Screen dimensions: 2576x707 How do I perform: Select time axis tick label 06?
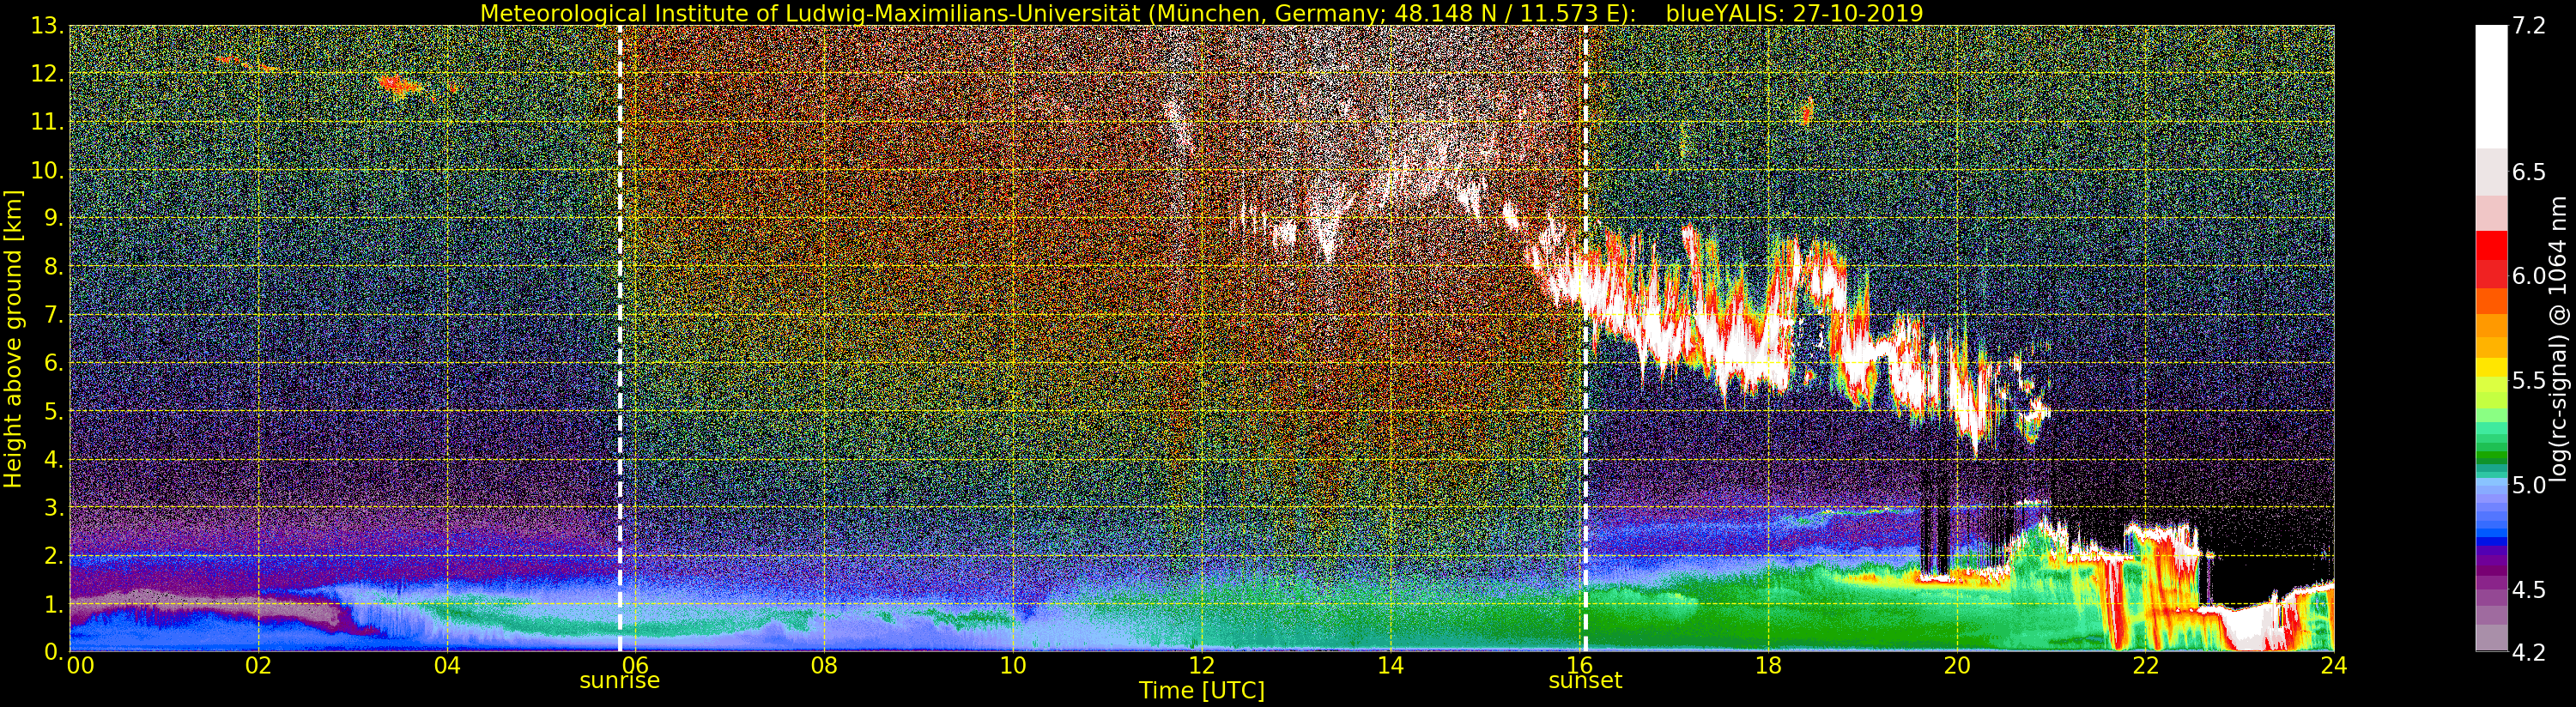point(636,666)
